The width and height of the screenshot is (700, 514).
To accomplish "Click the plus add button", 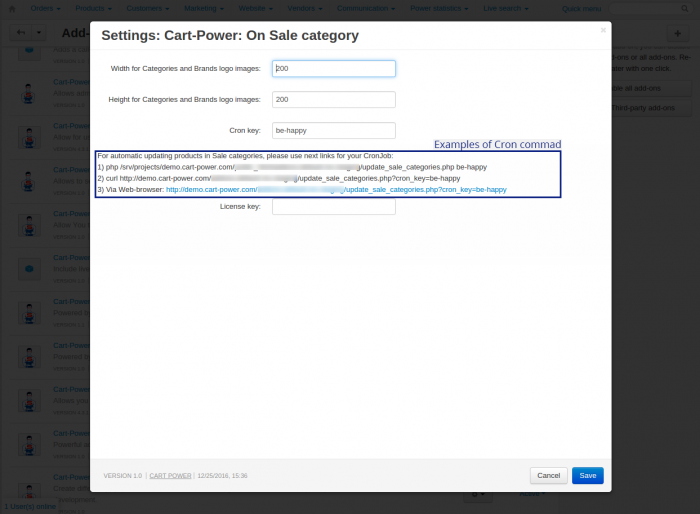I will coord(677,33).
